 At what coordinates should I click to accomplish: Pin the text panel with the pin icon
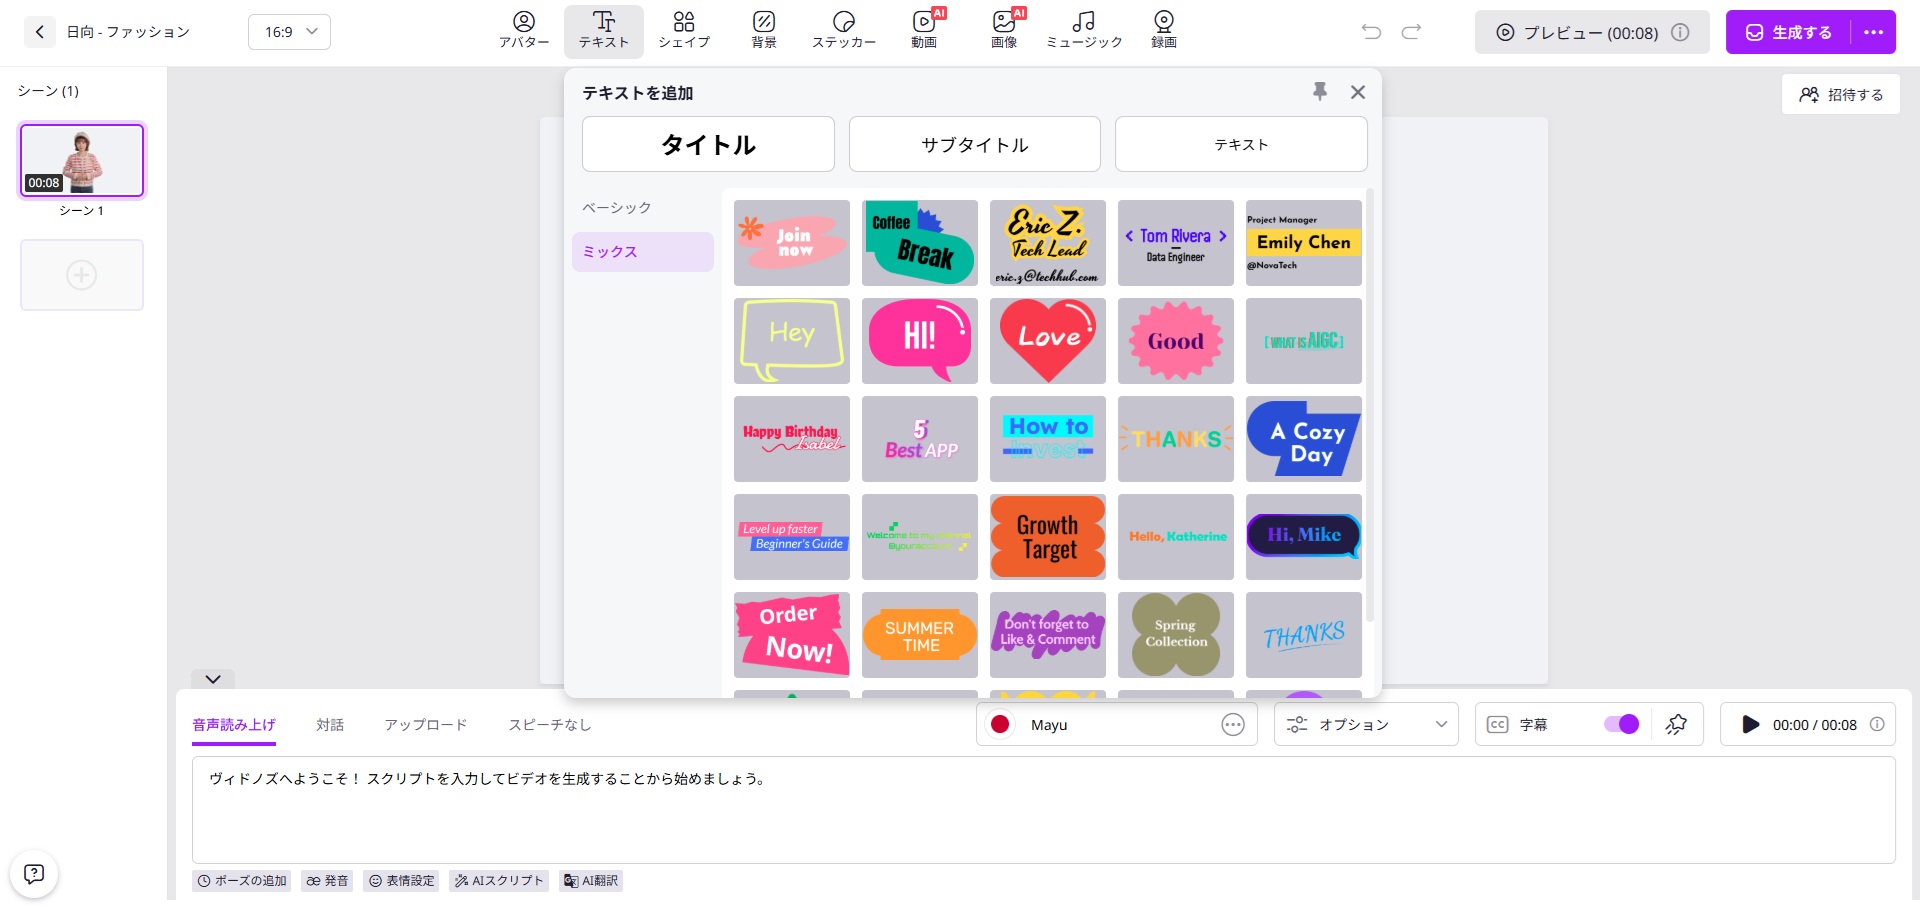(x=1320, y=92)
